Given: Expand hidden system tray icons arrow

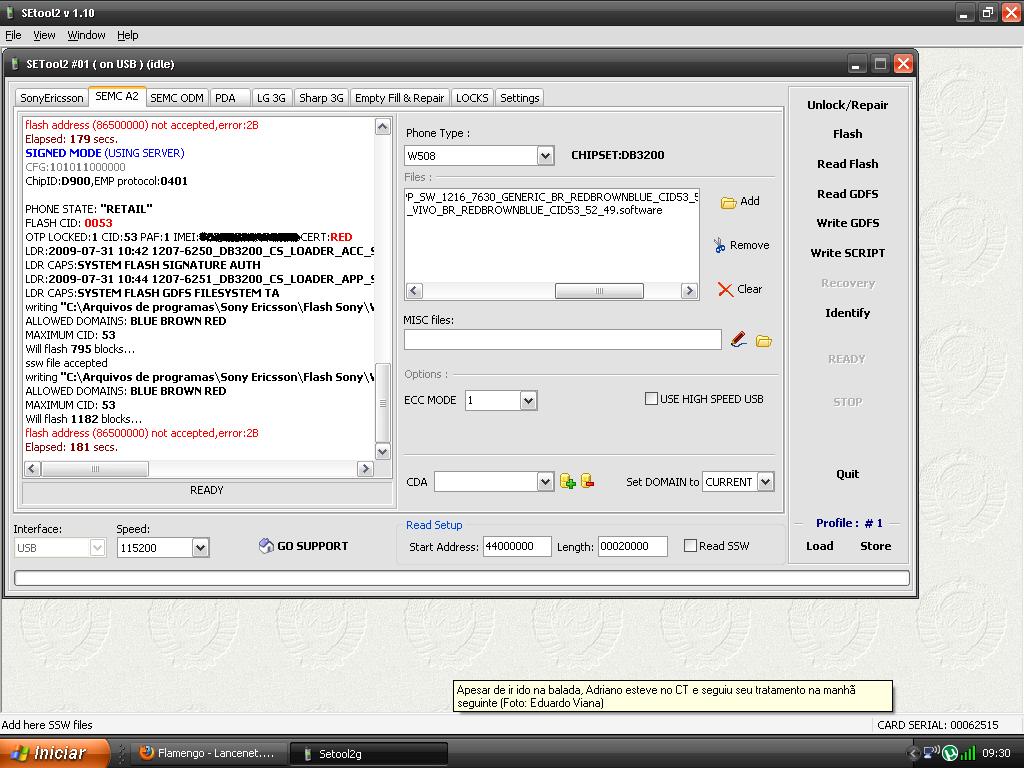Looking at the screenshot, I should 913,753.
